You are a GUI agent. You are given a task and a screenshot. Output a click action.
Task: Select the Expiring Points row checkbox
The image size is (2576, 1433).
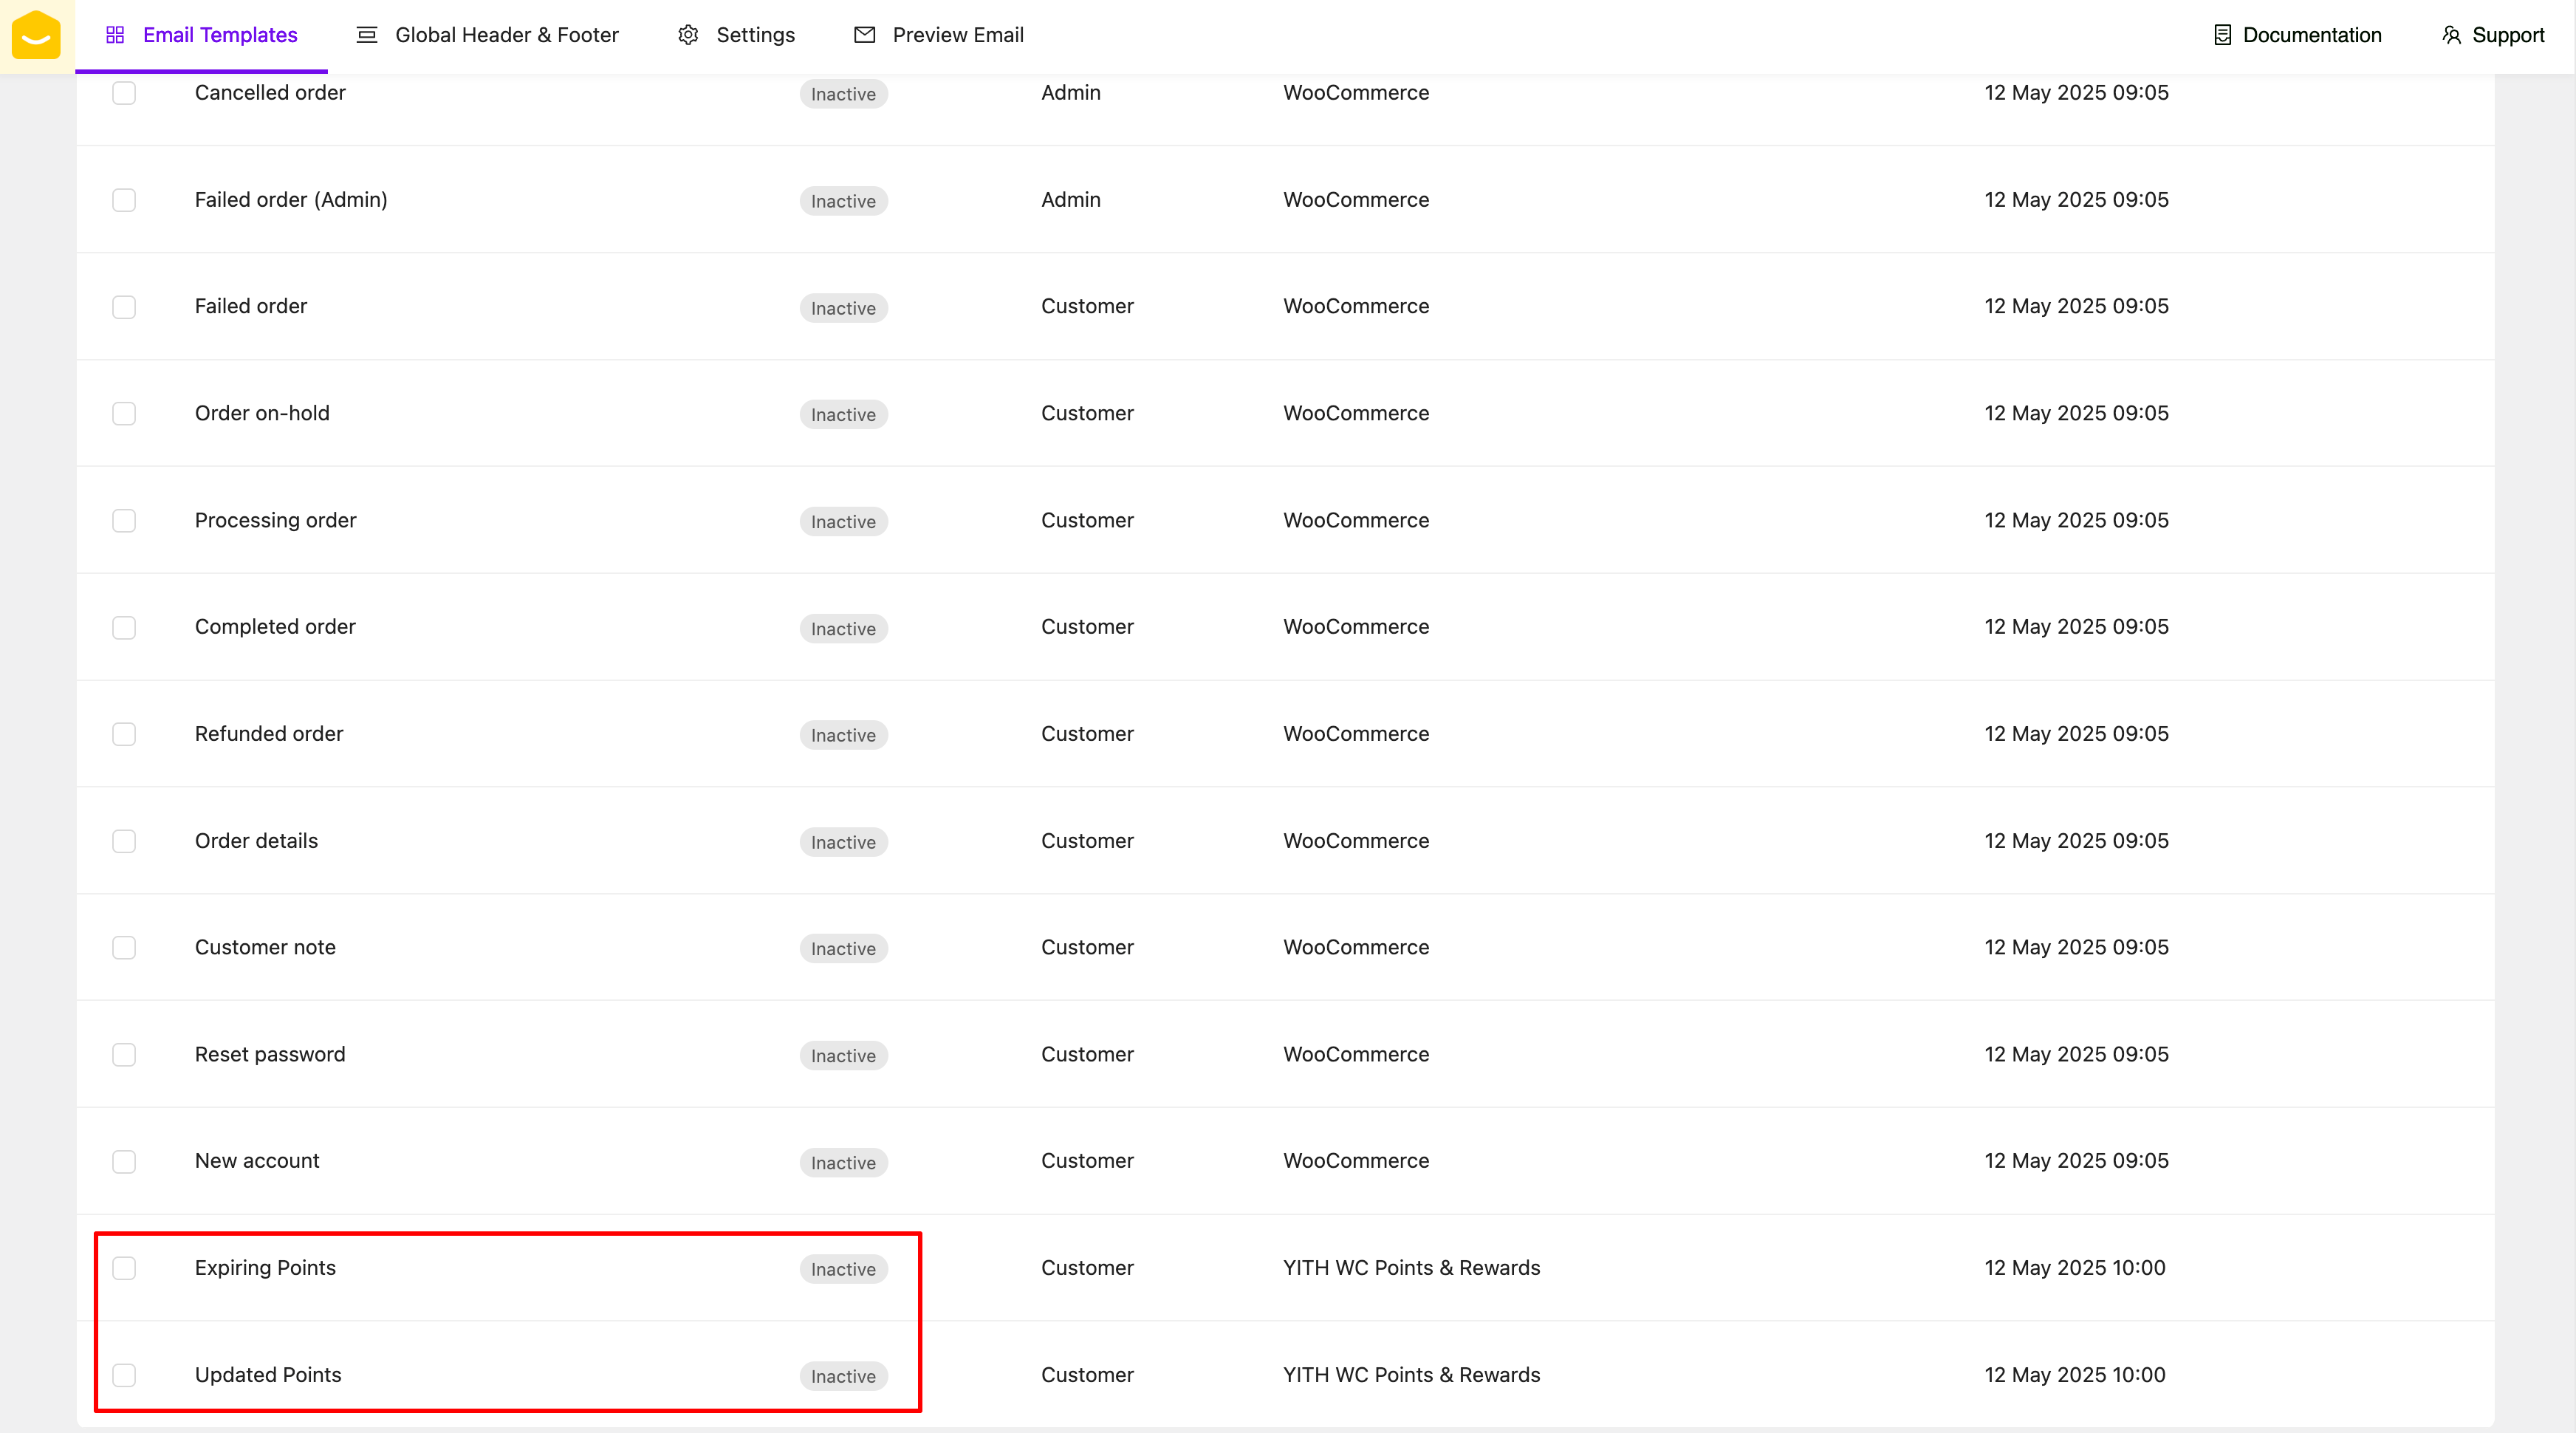pyautogui.click(x=124, y=1268)
